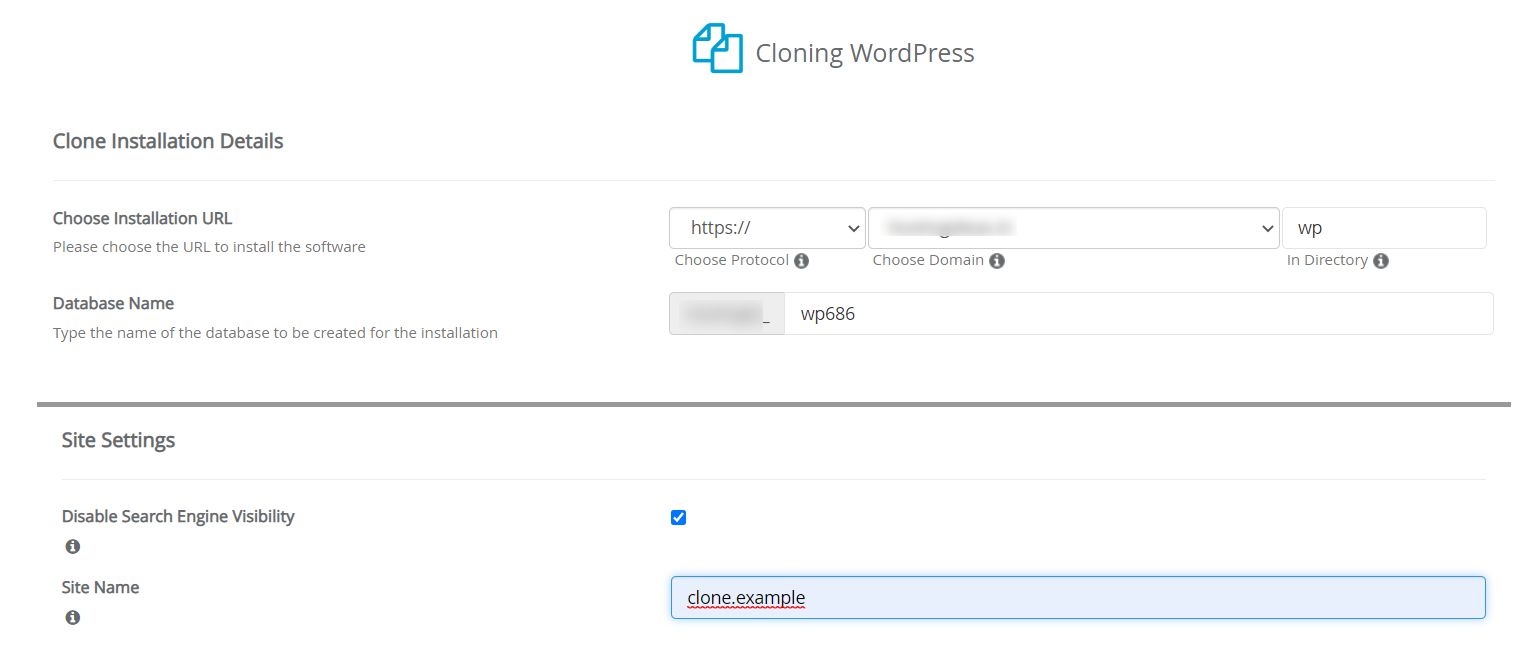Click info icon under Site Name

pos(72,618)
